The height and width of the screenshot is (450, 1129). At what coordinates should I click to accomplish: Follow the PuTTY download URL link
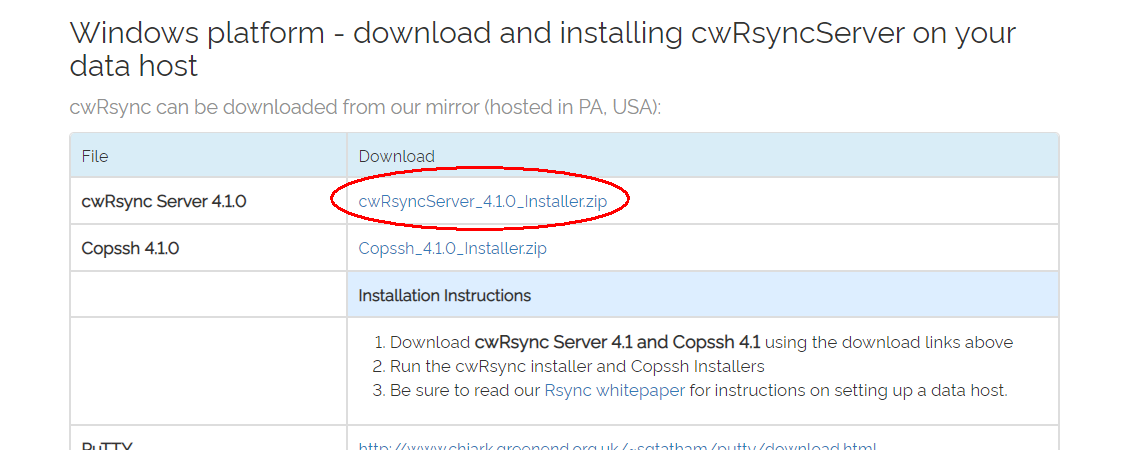coord(617,445)
